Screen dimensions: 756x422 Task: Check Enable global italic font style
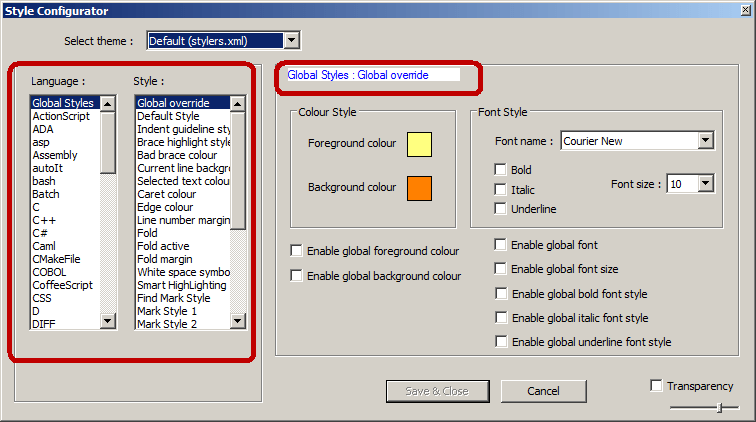501,317
